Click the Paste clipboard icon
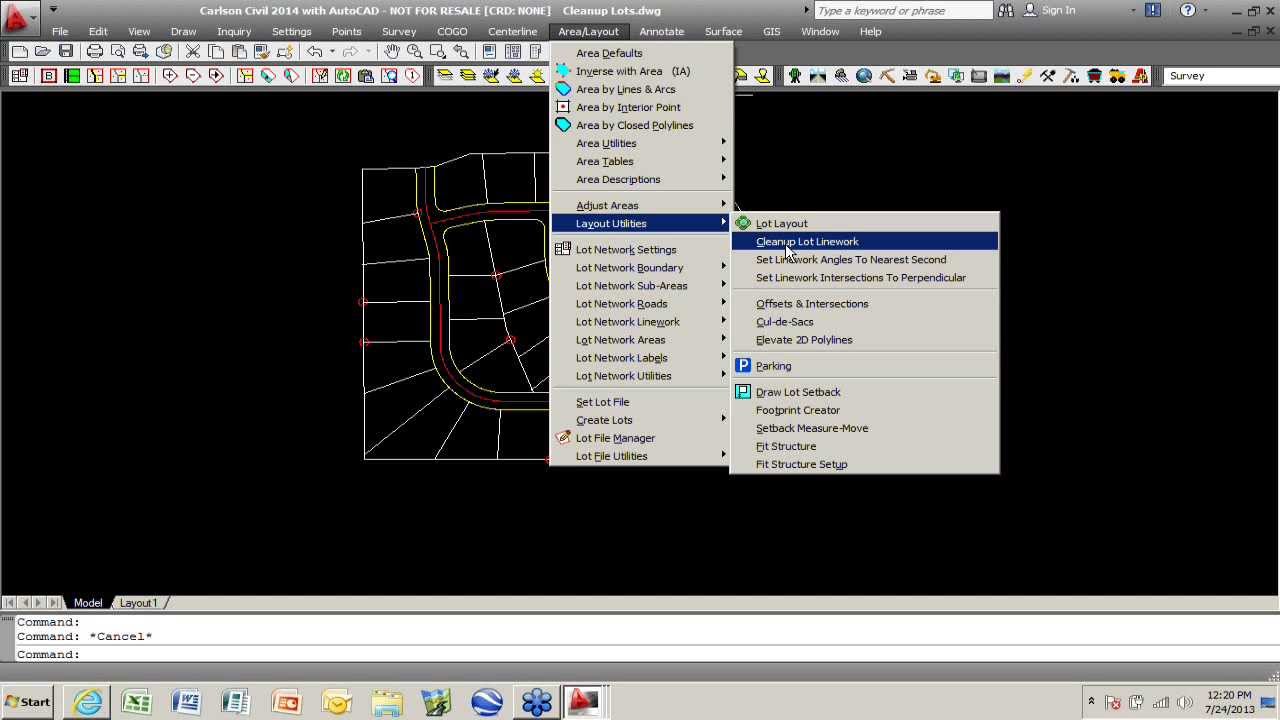This screenshot has width=1280, height=720. pos(239,51)
